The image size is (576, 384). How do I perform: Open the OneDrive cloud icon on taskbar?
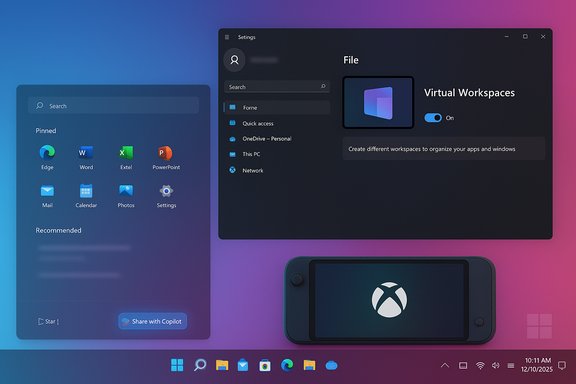[x=331, y=365]
